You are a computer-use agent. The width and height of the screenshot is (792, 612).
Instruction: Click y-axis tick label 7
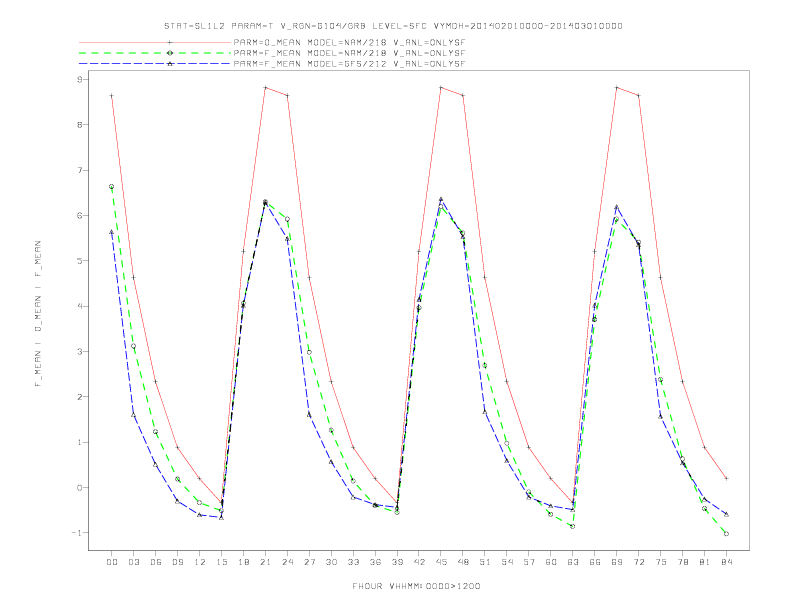[79, 170]
